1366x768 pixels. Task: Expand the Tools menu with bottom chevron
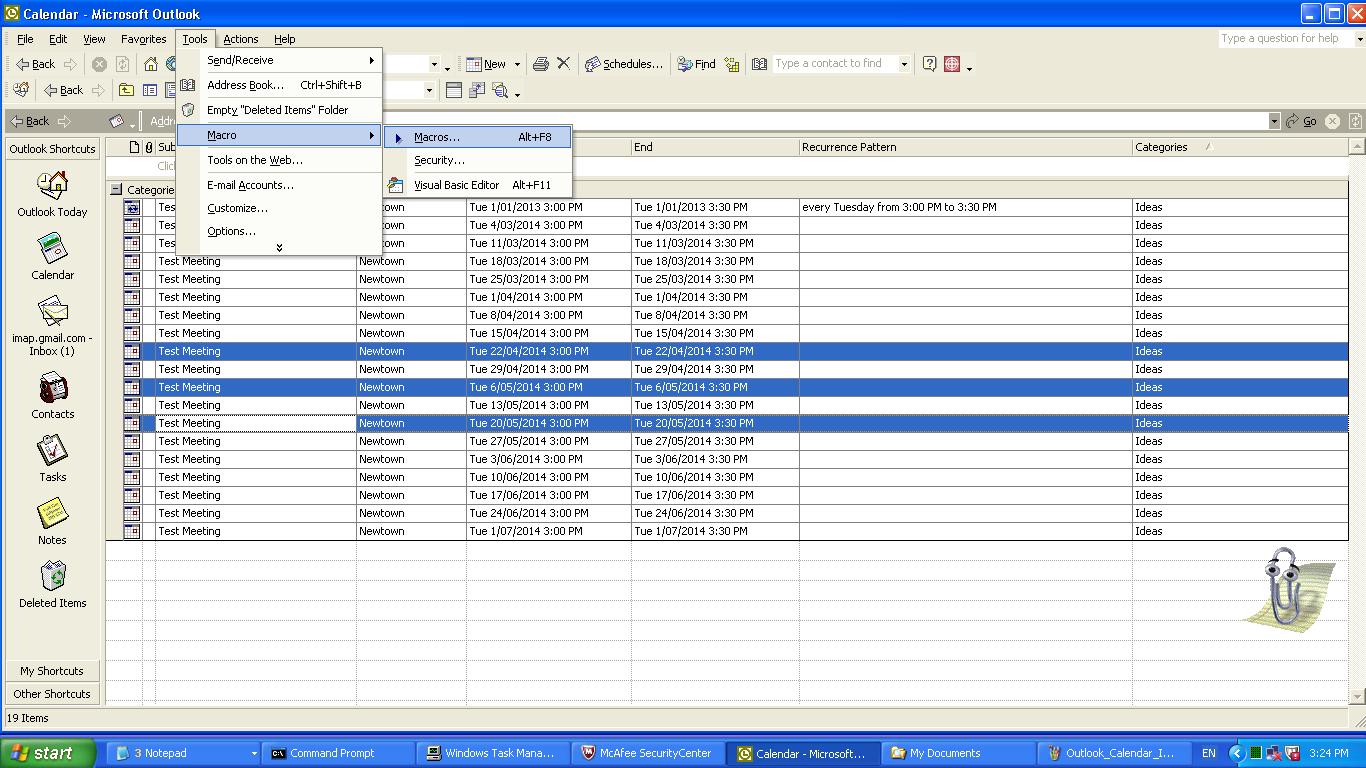click(279, 247)
